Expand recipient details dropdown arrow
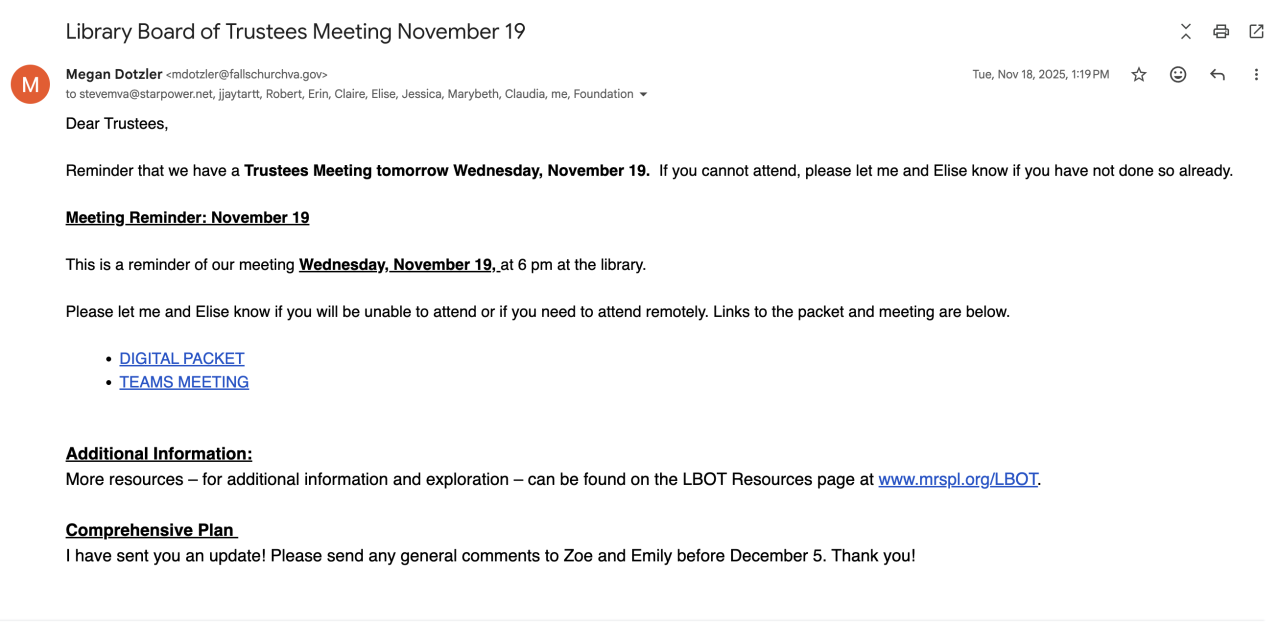1280x627 pixels. [x=643, y=94]
